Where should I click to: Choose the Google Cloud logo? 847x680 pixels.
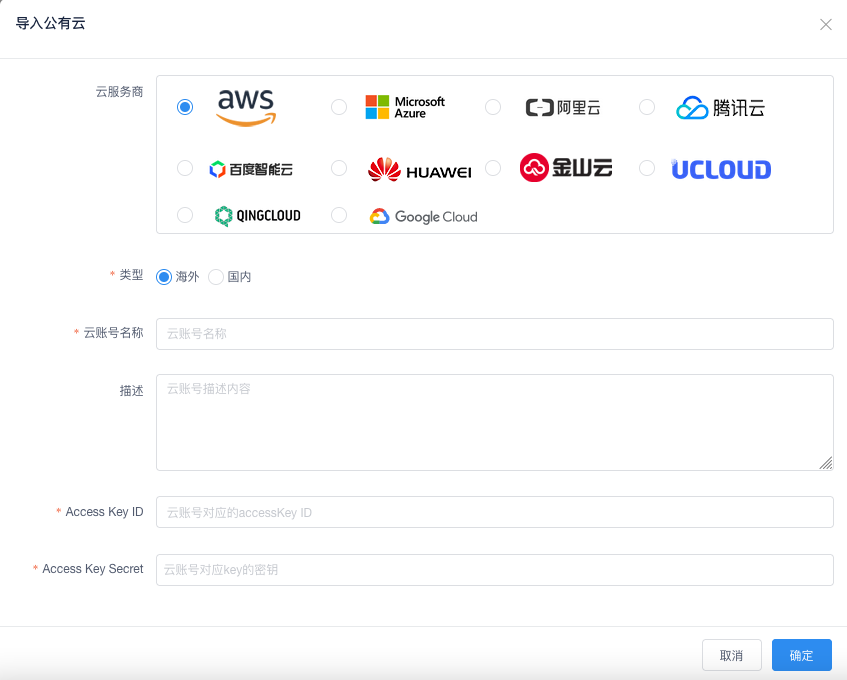tap(423, 215)
